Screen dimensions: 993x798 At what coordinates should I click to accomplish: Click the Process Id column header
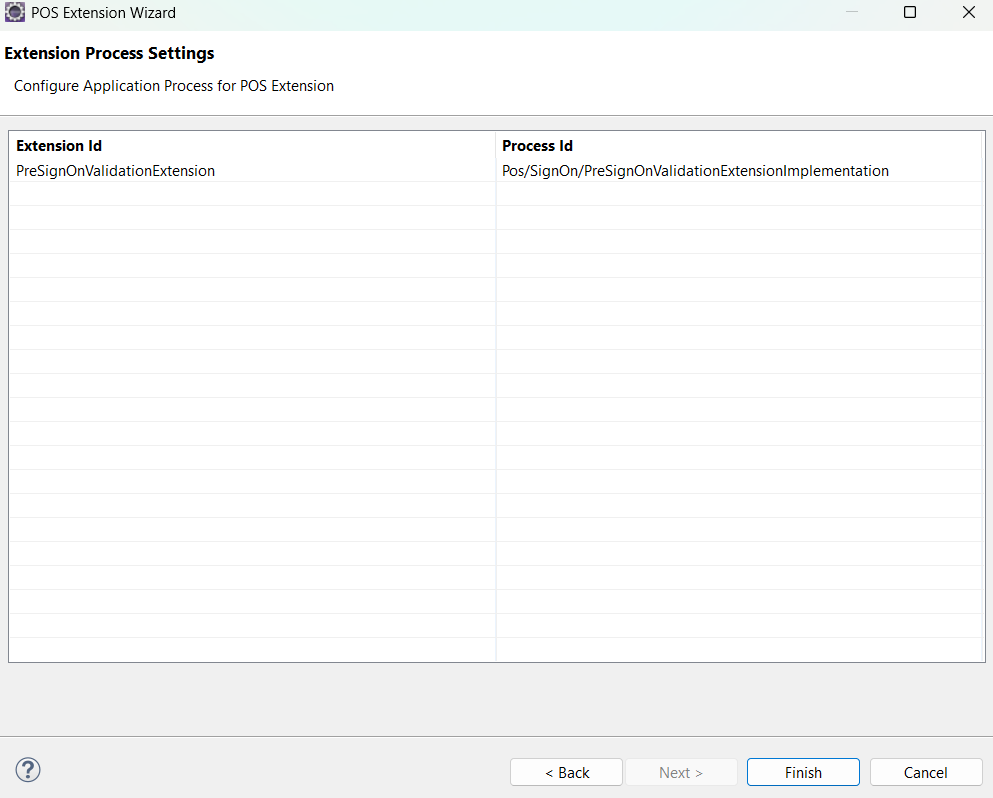pos(537,145)
